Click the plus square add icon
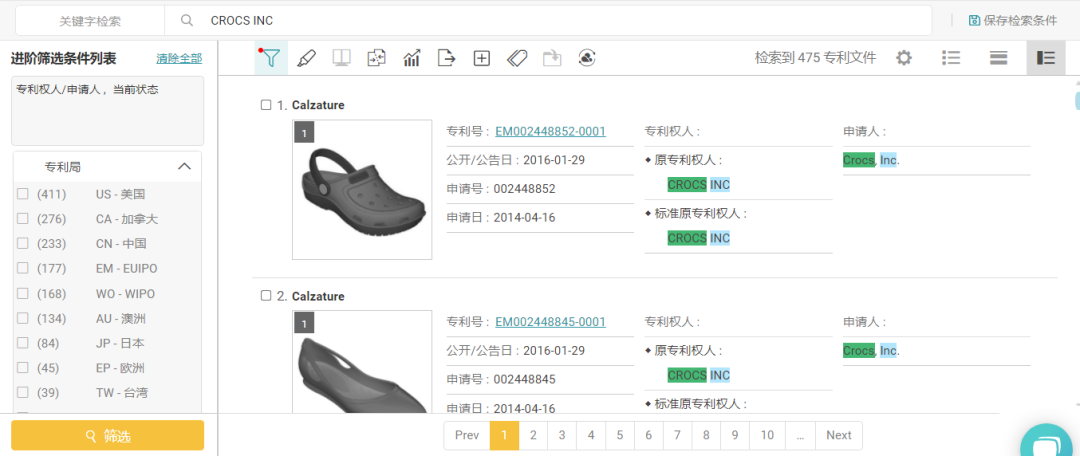The height and width of the screenshot is (456, 1080). tap(481, 58)
